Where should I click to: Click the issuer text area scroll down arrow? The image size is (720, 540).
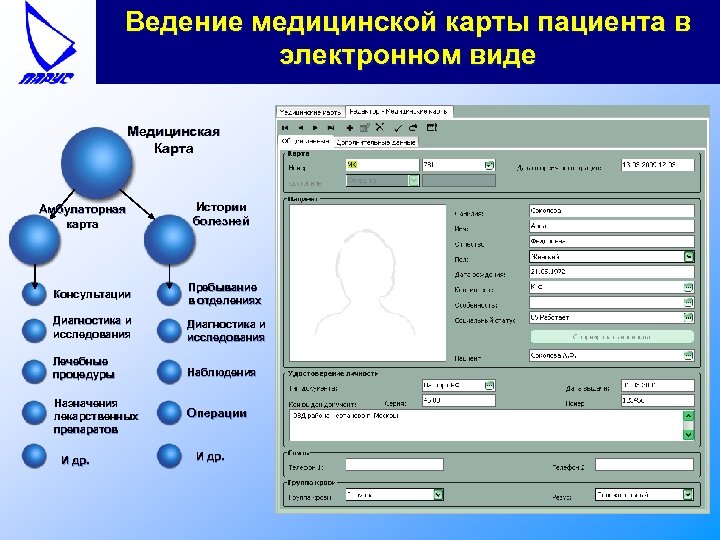point(688,434)
